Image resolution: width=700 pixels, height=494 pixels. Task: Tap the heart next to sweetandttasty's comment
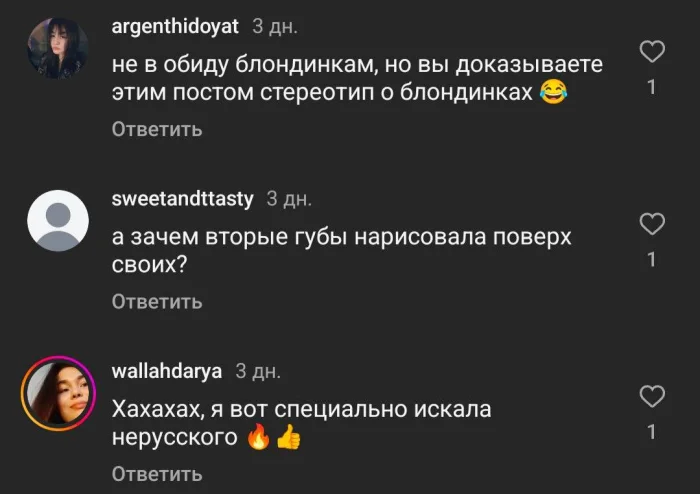pos(652,224)
